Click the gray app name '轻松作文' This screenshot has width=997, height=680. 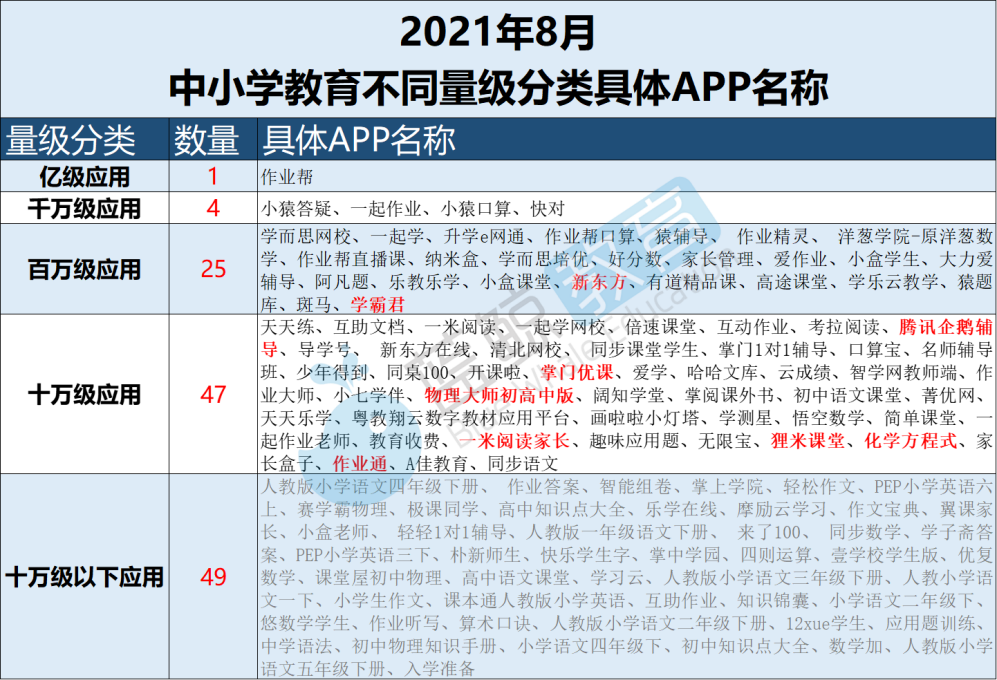(819, 487)
